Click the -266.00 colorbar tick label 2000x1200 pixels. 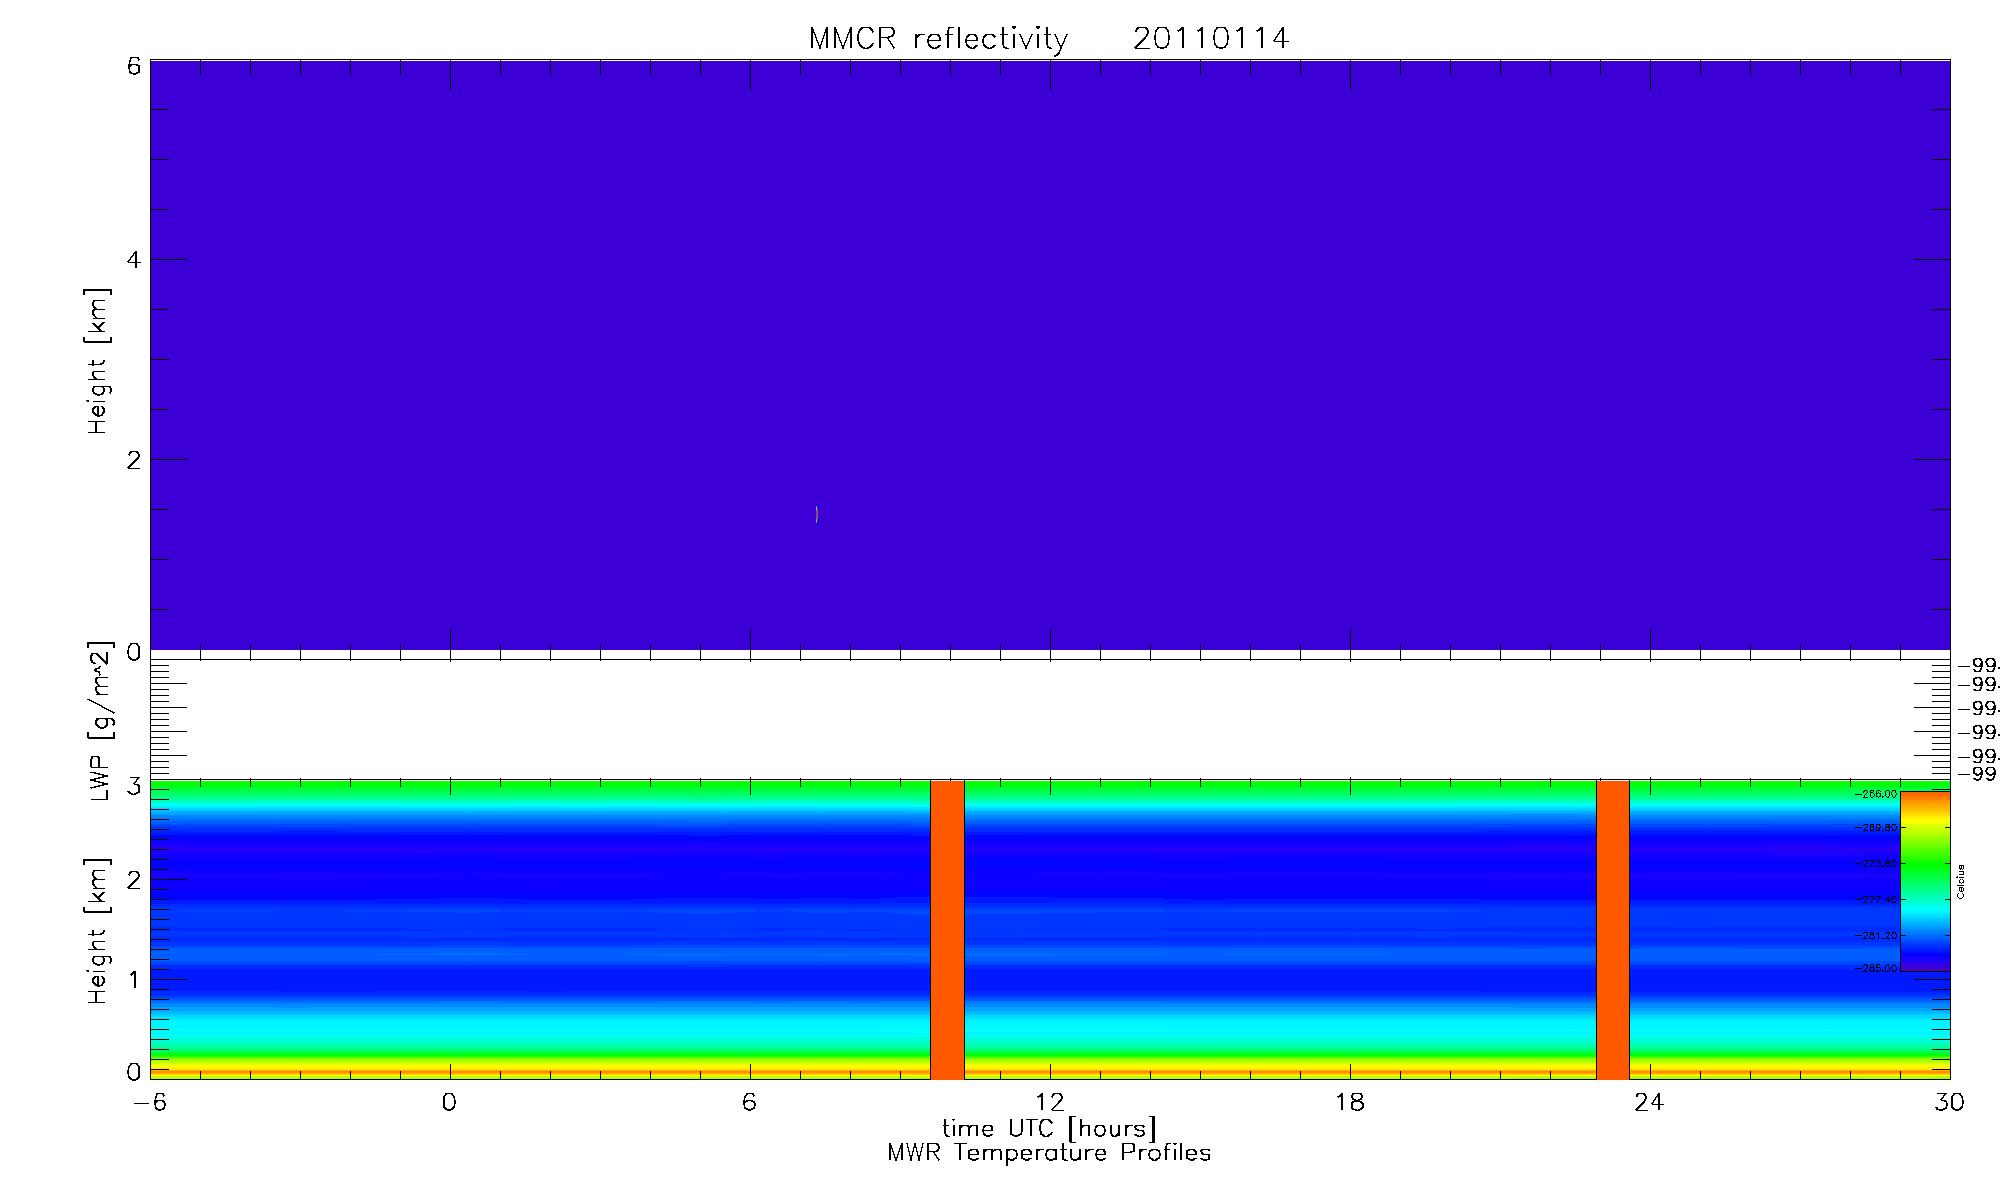1876,794
